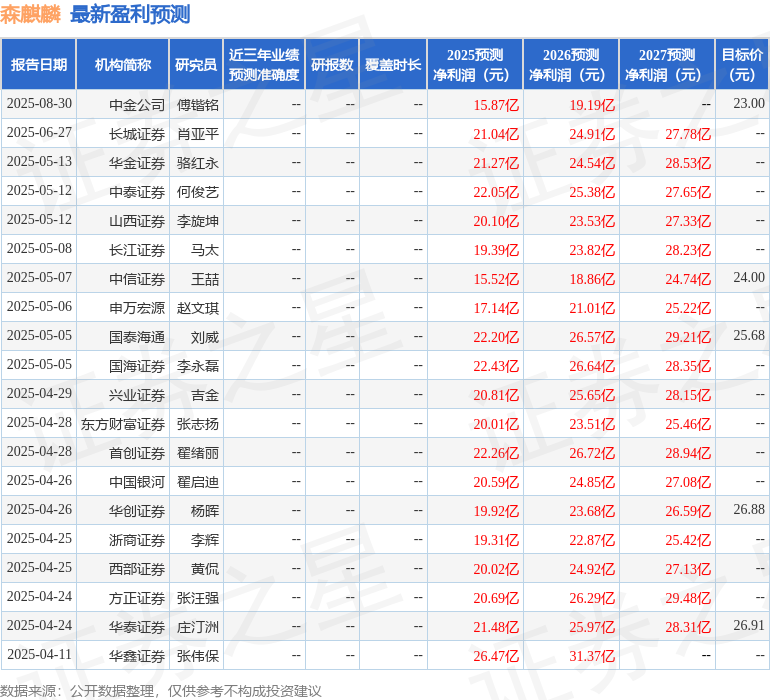Click the 2025-05-08 date cell

click(x=39, y=249)
